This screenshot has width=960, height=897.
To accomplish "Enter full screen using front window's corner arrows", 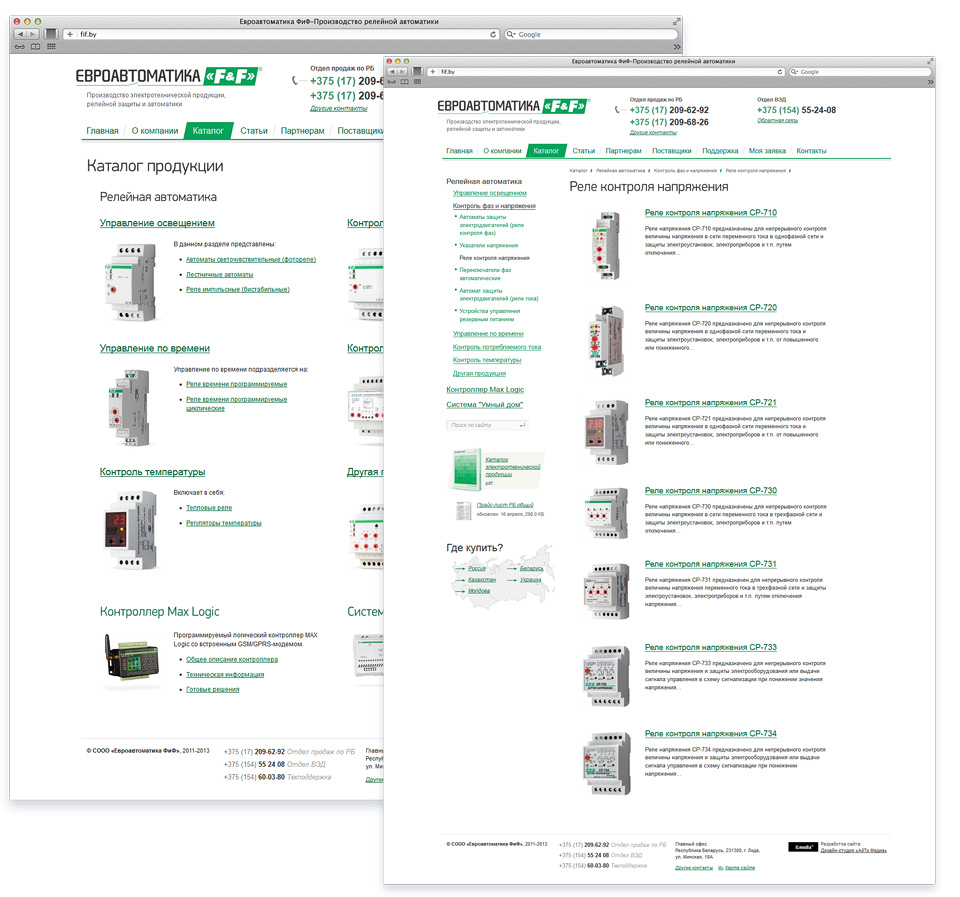I will coord(931,61).
